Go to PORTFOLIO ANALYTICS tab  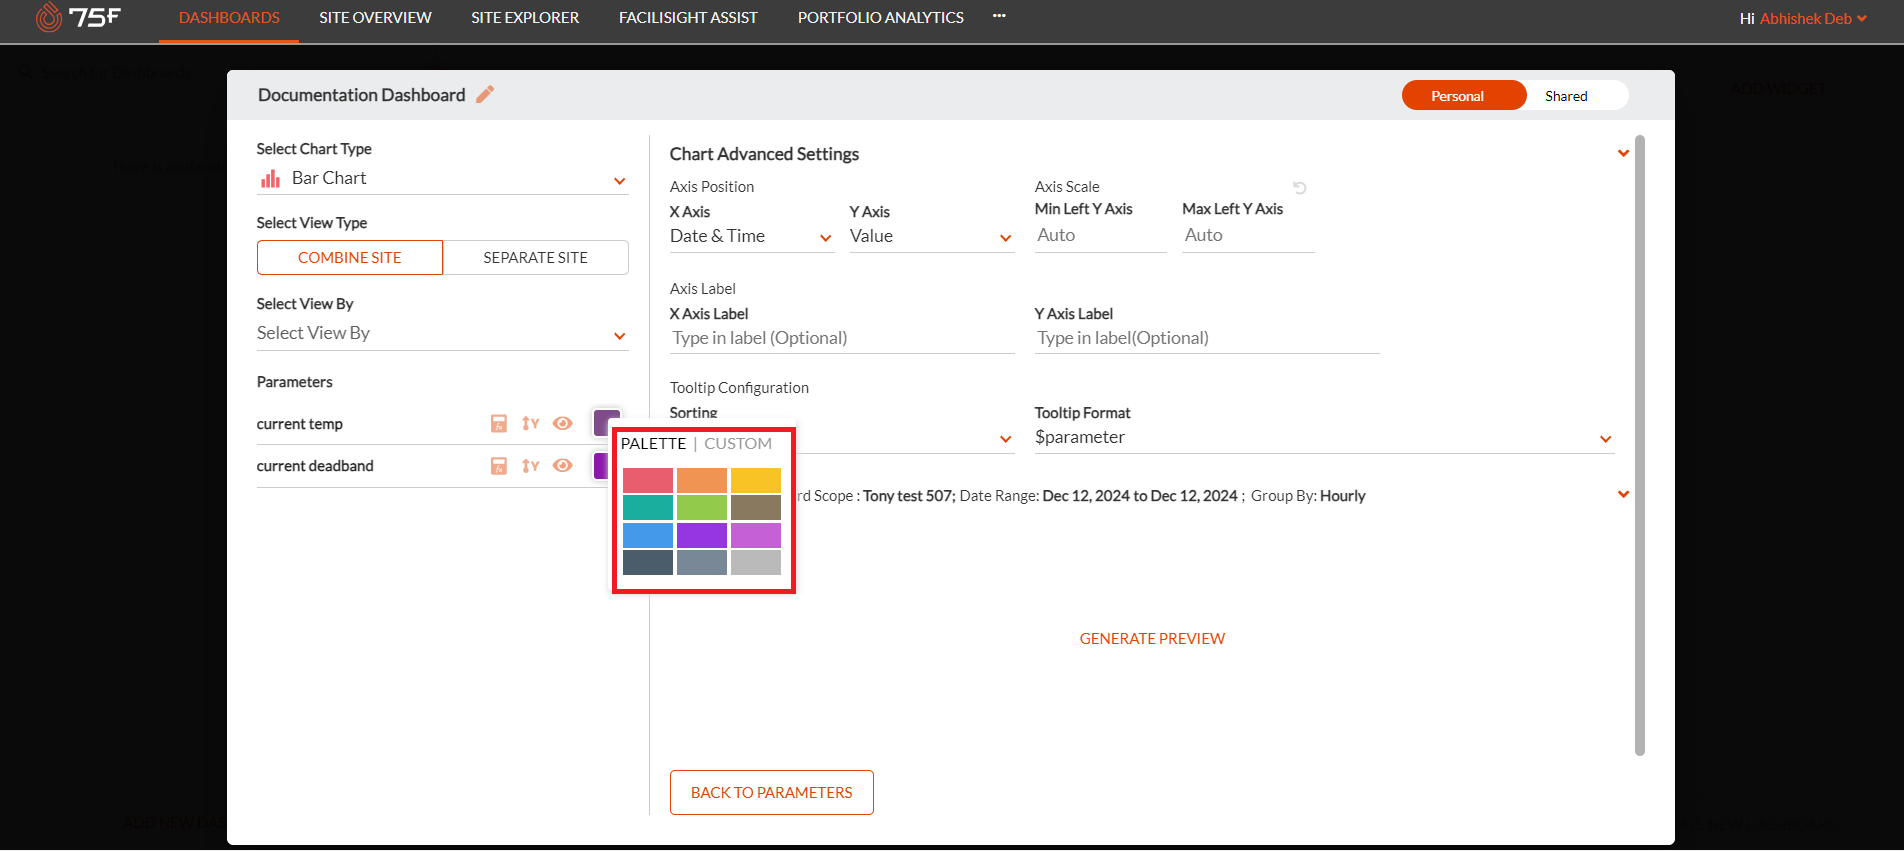tap(881, 18)
